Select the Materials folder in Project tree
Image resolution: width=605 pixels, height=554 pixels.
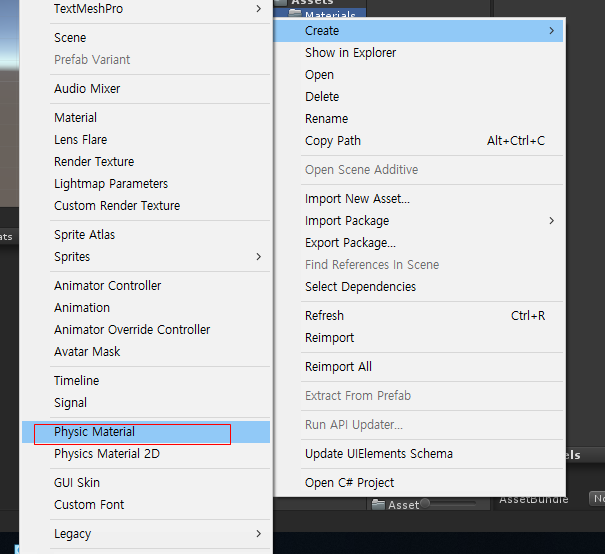[x=322, y=14]
